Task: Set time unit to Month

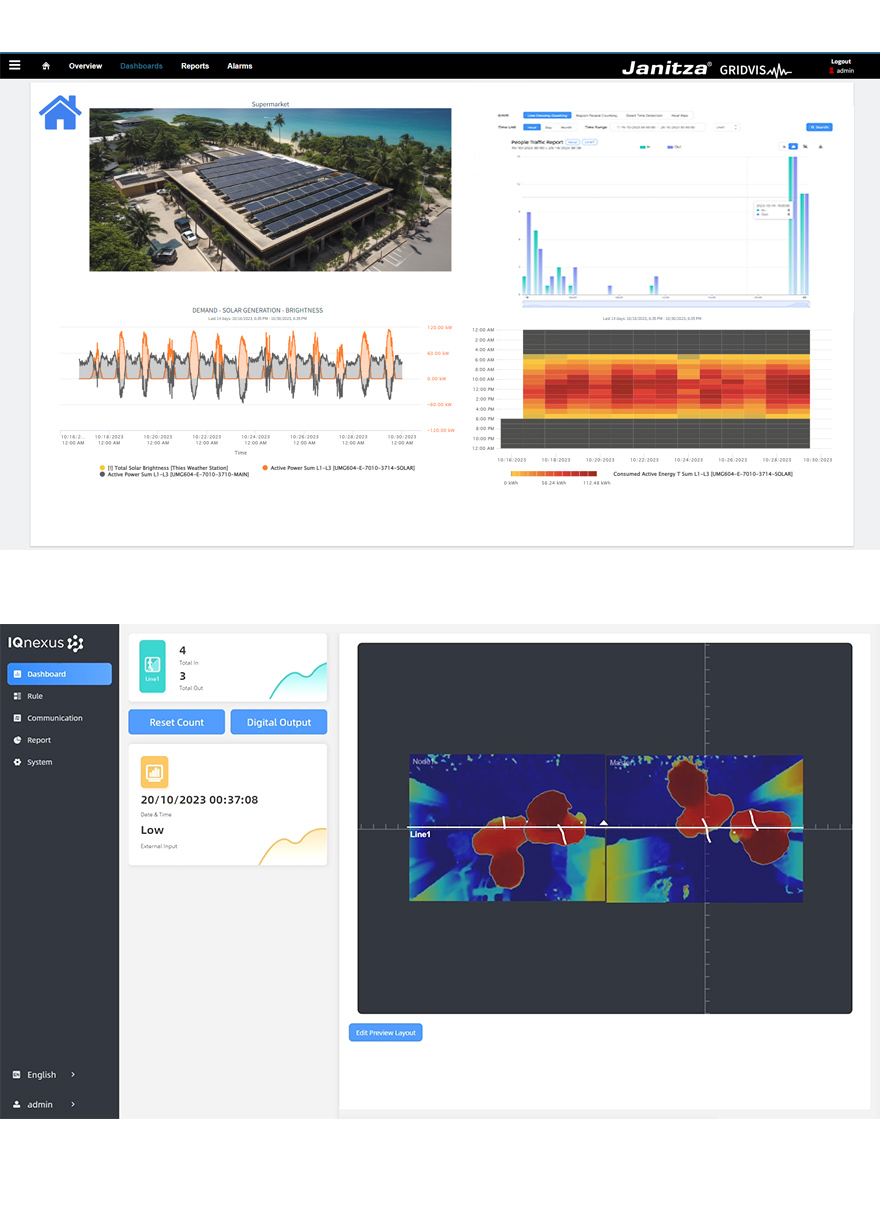Action: click(x=565, y=127)
